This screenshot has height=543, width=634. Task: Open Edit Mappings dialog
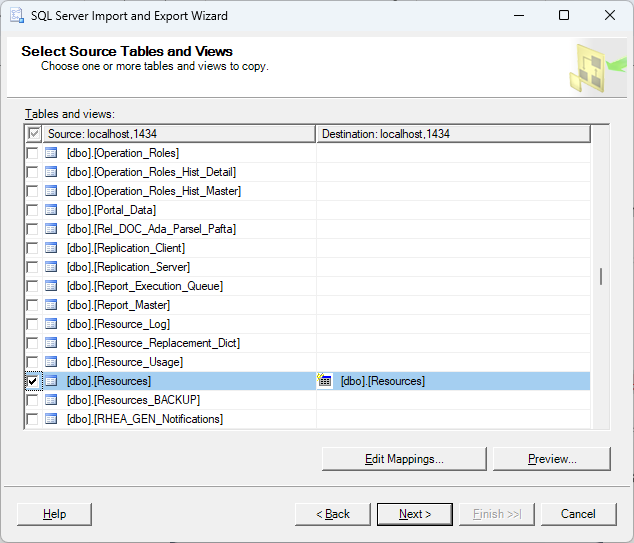point(404,459)
